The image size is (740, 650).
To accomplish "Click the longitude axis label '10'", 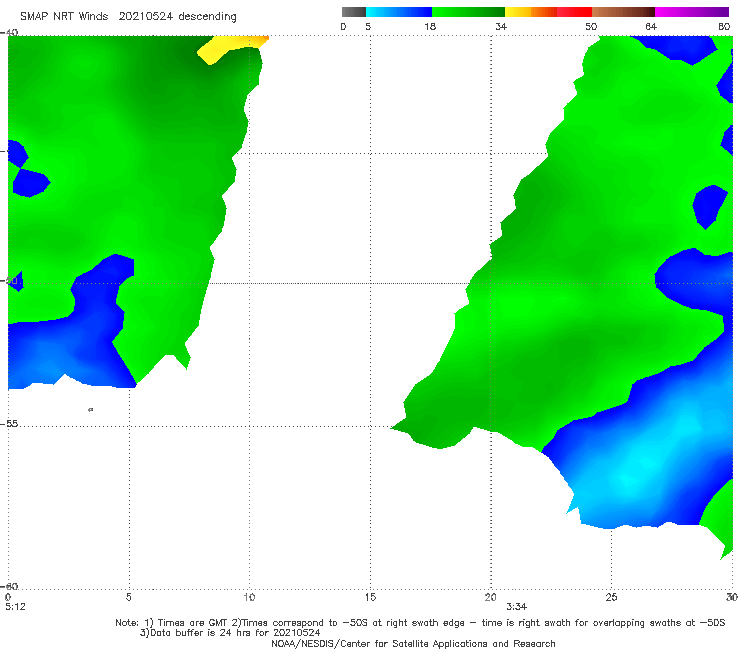I will (x=249, y=598).
